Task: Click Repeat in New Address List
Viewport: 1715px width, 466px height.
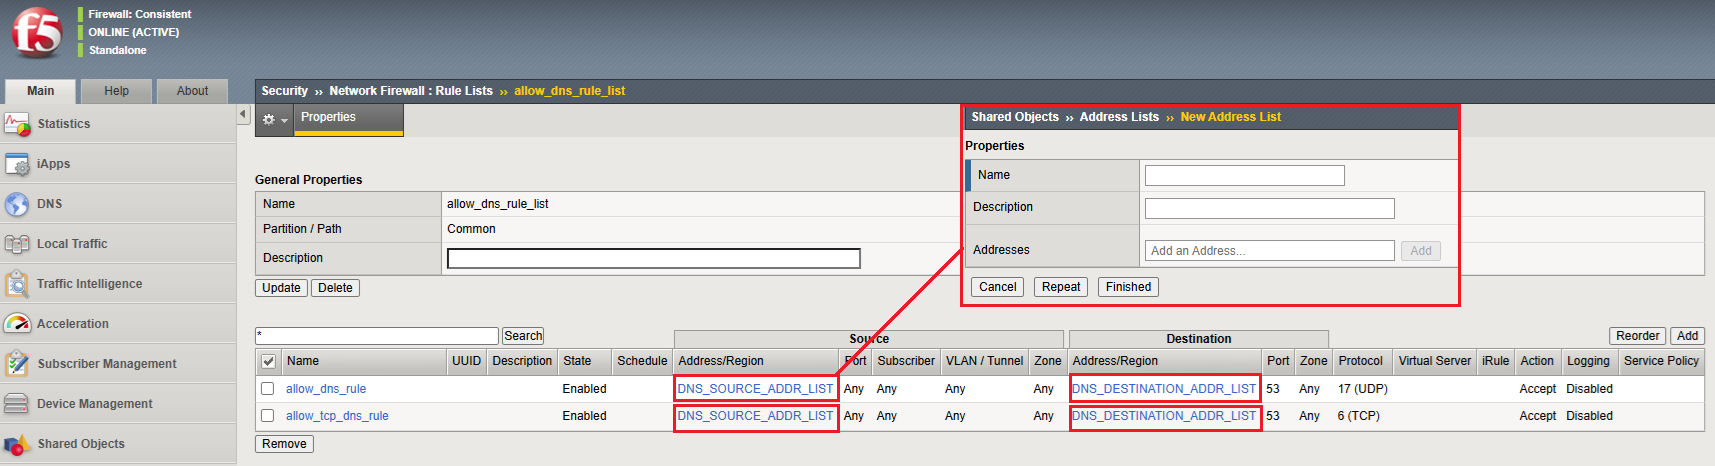Action: pyautogui.click(x=1061, y=287)
